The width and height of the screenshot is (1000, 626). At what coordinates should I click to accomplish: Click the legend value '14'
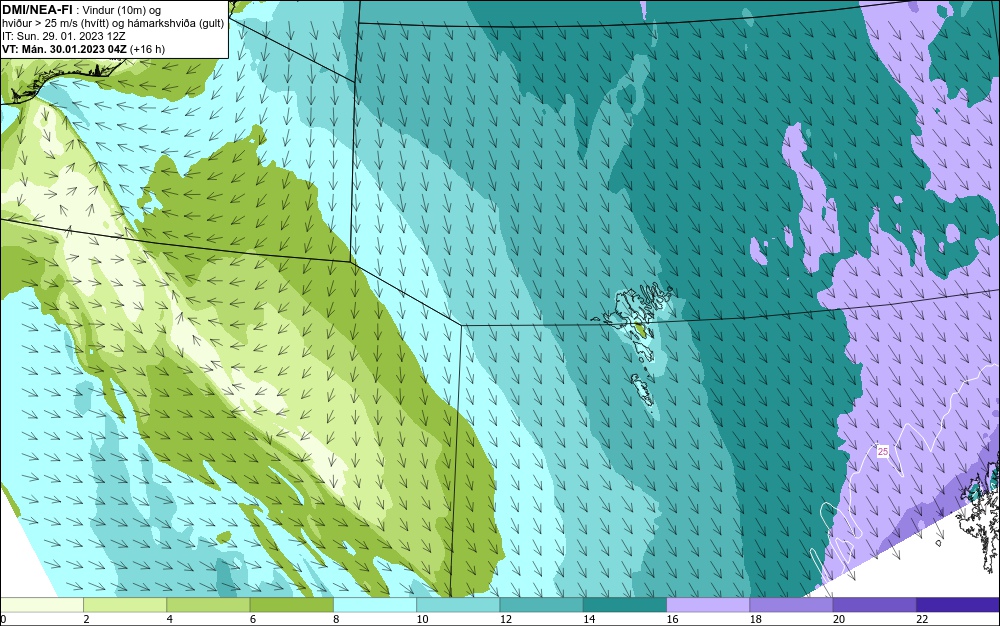pos(589,619)
